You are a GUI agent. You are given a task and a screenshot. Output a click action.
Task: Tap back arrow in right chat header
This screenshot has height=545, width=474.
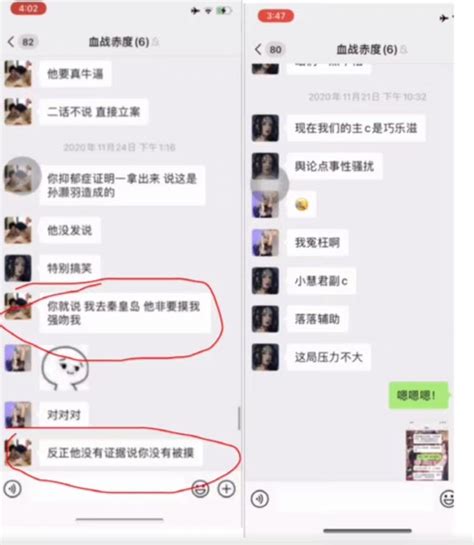tap(258, 49)
